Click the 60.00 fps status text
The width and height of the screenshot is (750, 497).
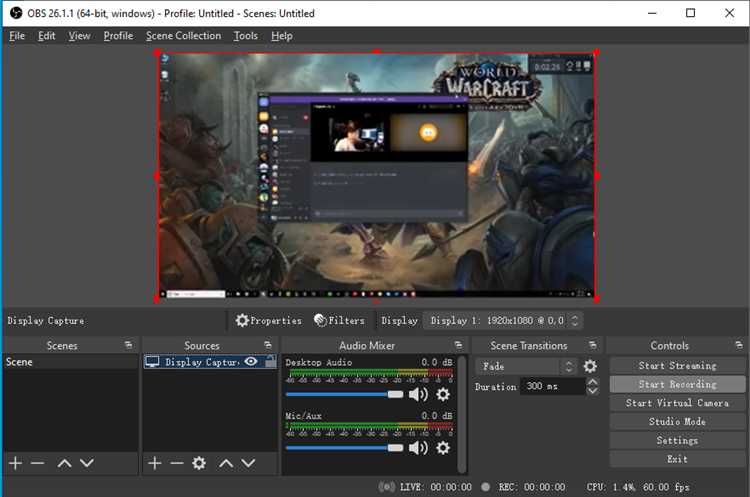click(666, 487)
